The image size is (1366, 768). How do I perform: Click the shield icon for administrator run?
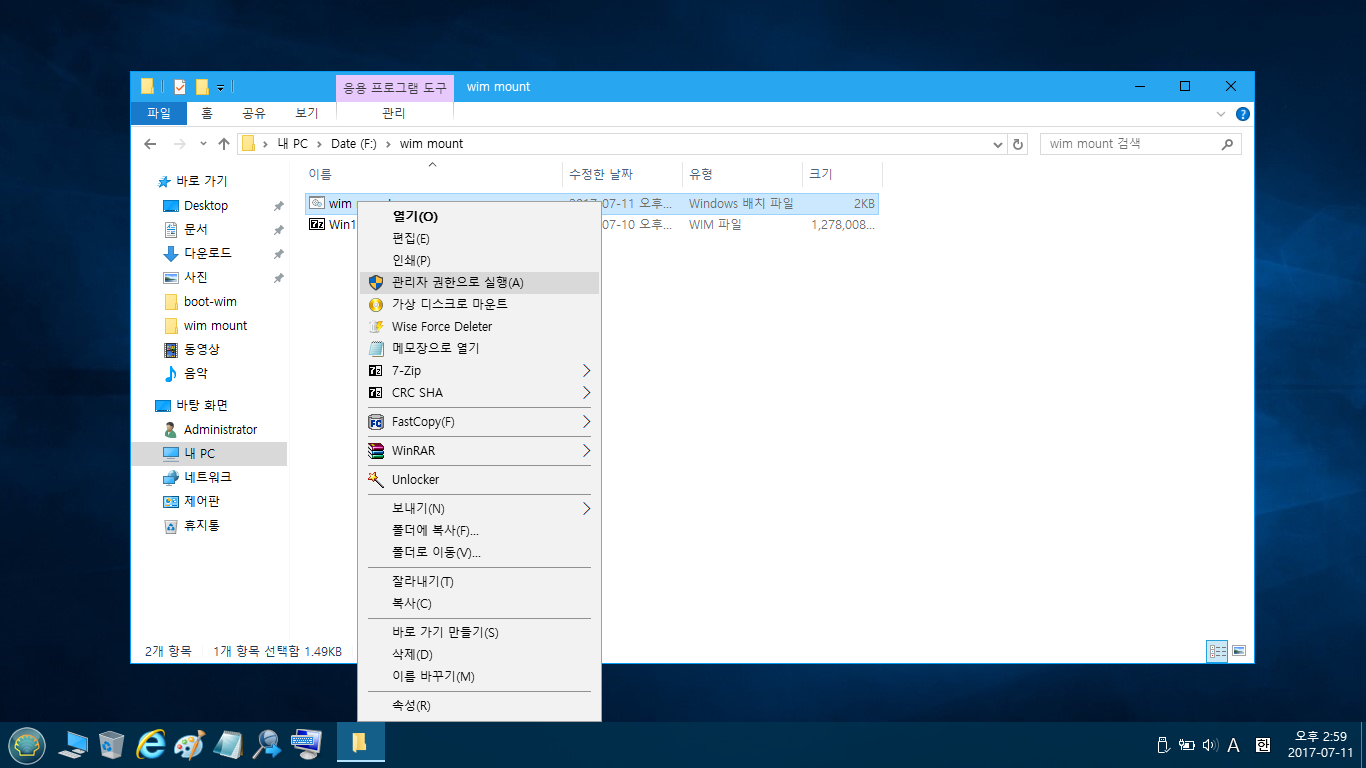(x=376, y=283)
